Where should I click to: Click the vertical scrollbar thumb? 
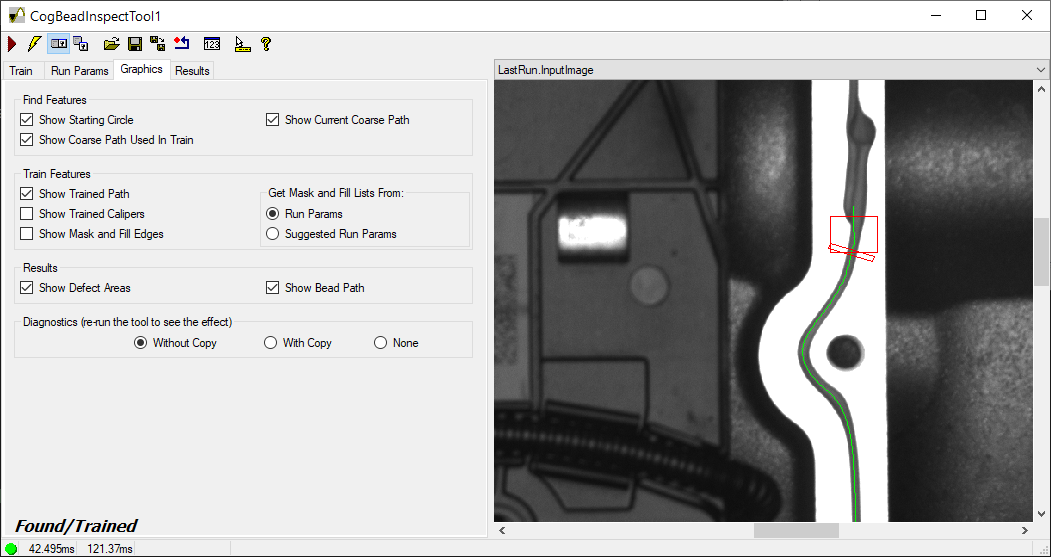1041,252
